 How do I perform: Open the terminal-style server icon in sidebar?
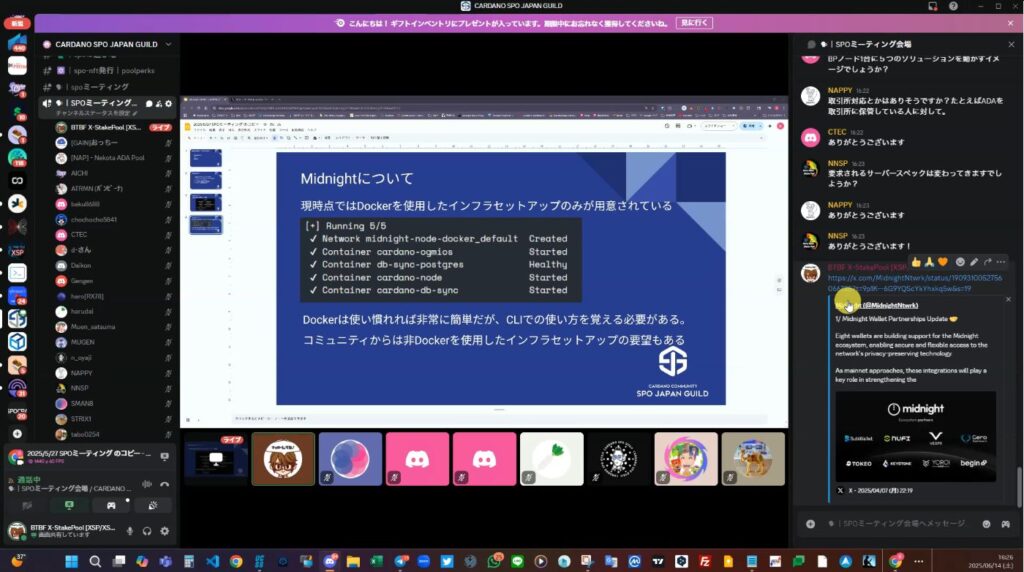(17, 273)
